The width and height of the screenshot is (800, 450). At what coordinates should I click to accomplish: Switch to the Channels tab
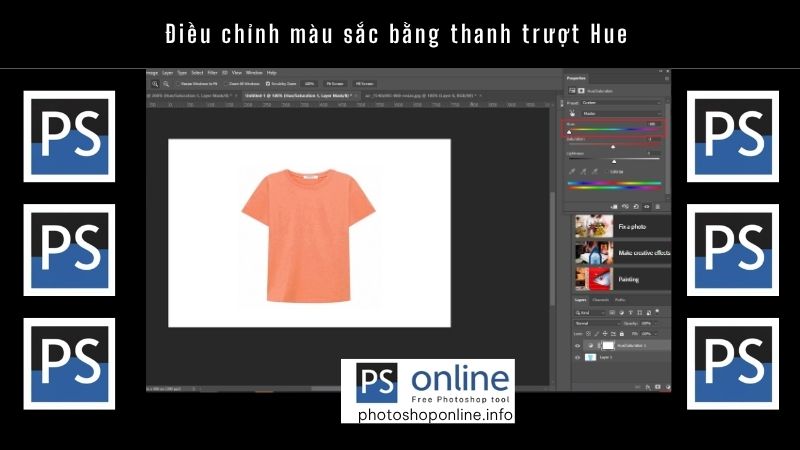[x=601, y=300]
